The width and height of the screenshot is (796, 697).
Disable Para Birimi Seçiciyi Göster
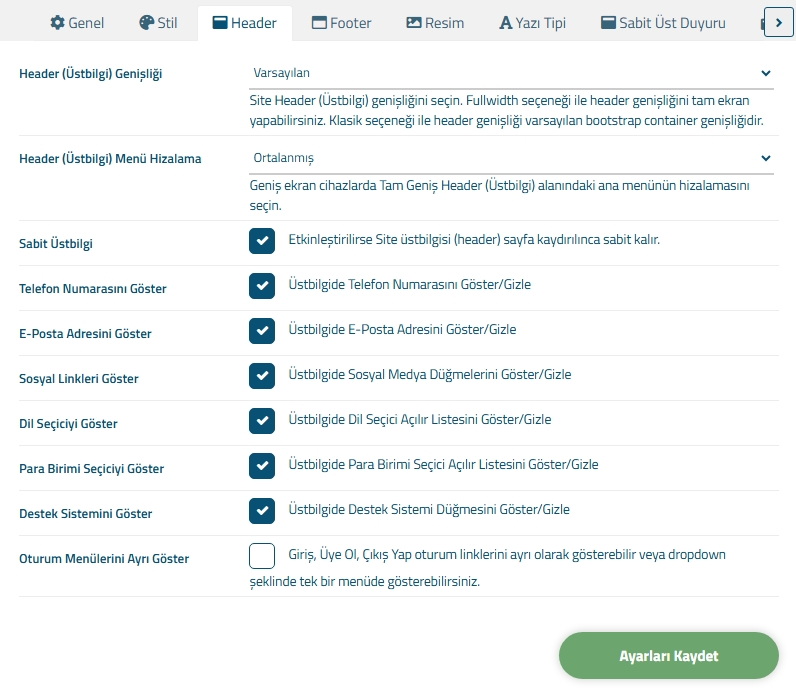[x=262, y=466]
